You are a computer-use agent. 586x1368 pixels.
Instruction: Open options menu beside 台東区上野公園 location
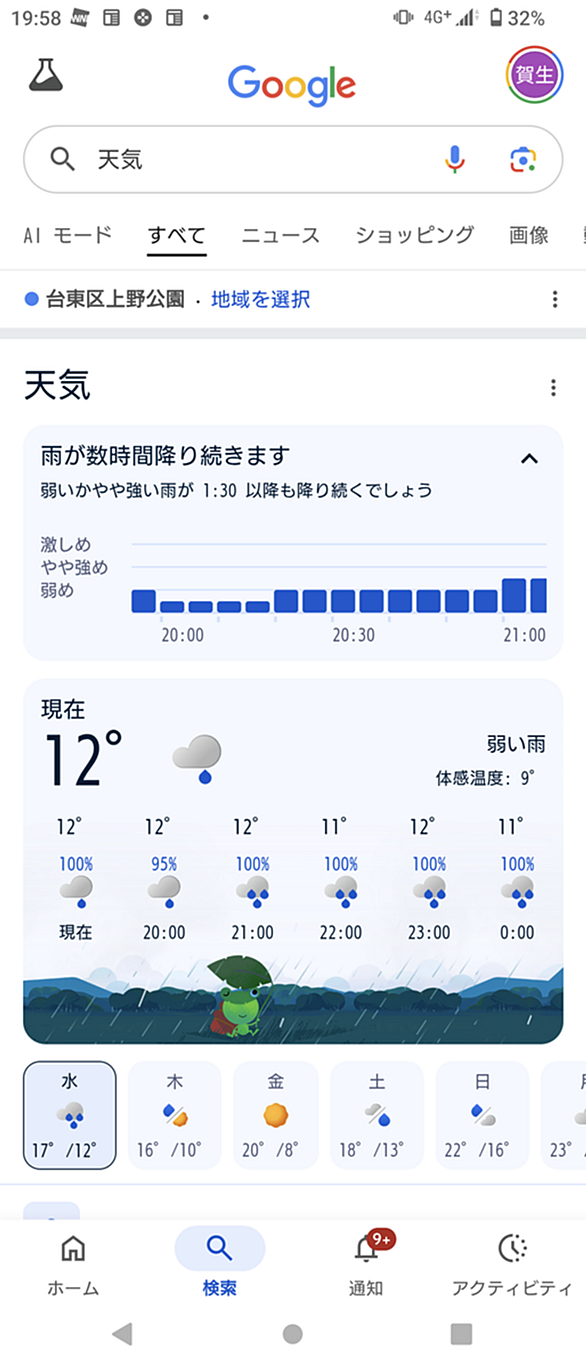[555, 299]
